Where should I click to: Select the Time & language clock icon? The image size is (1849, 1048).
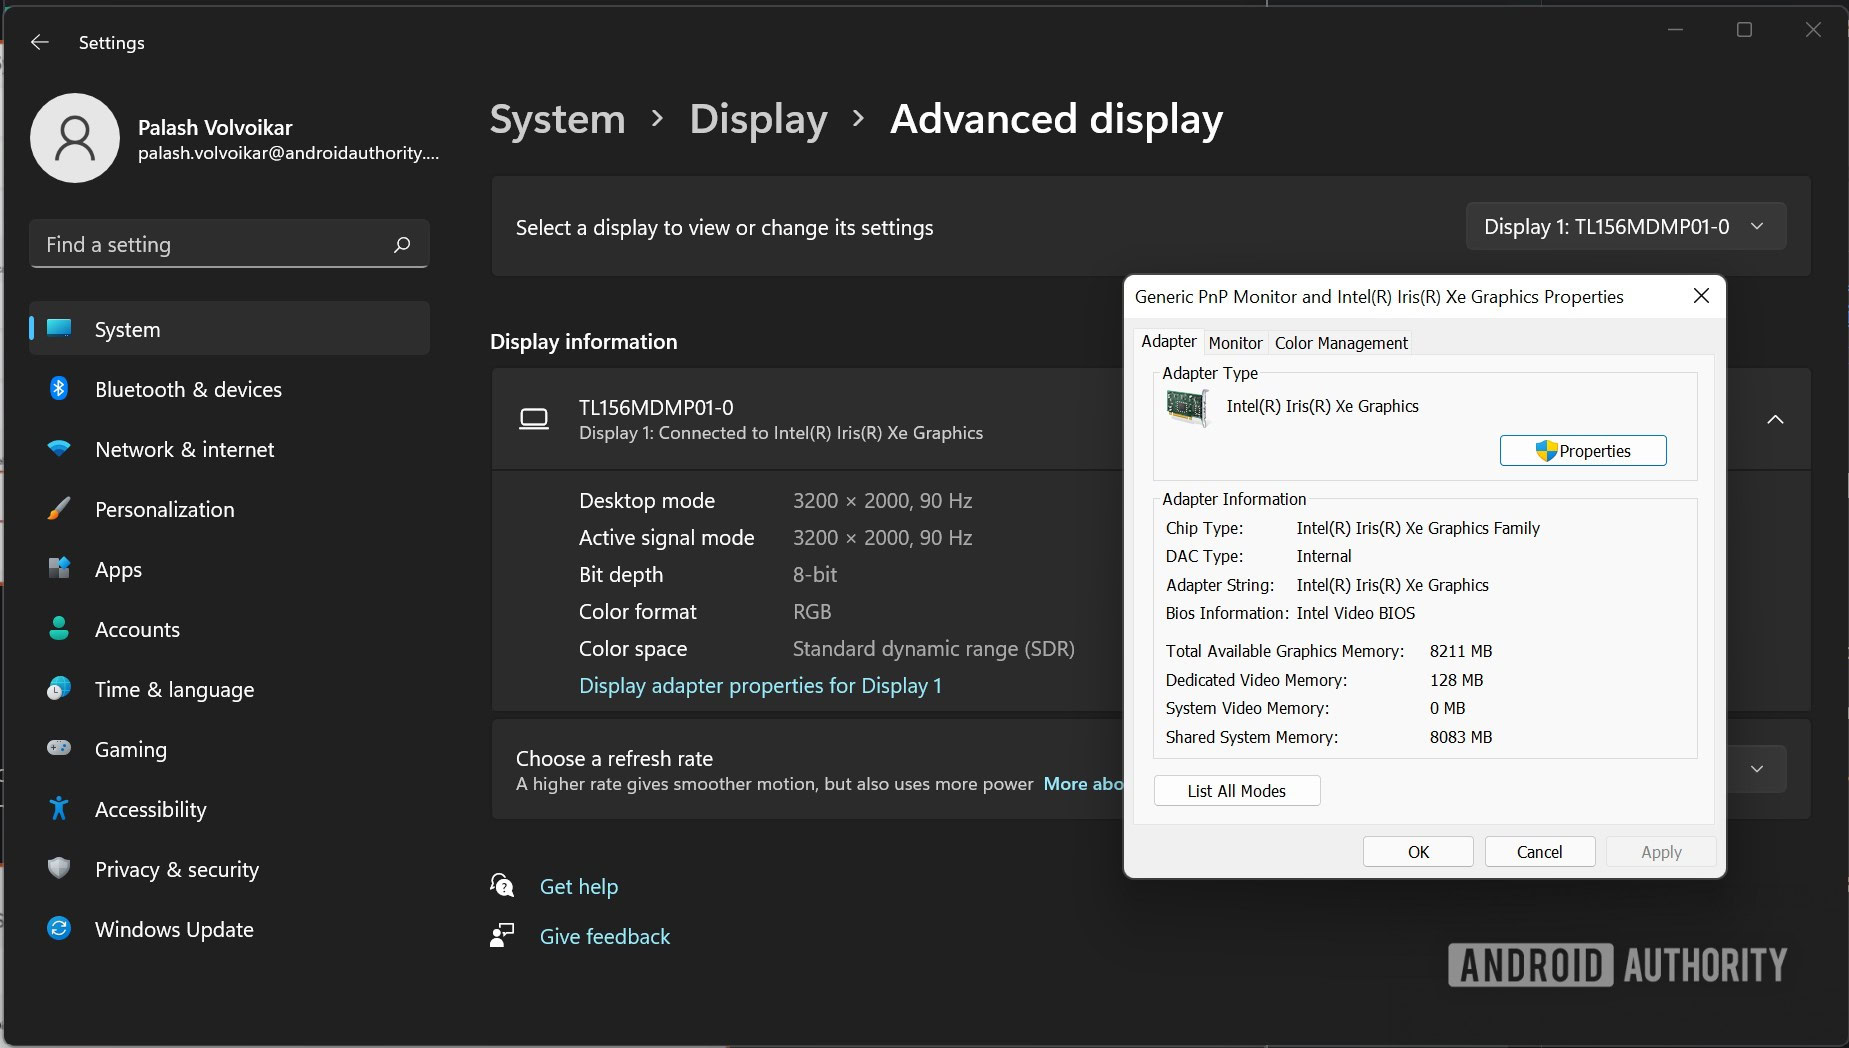pos(59,688)
